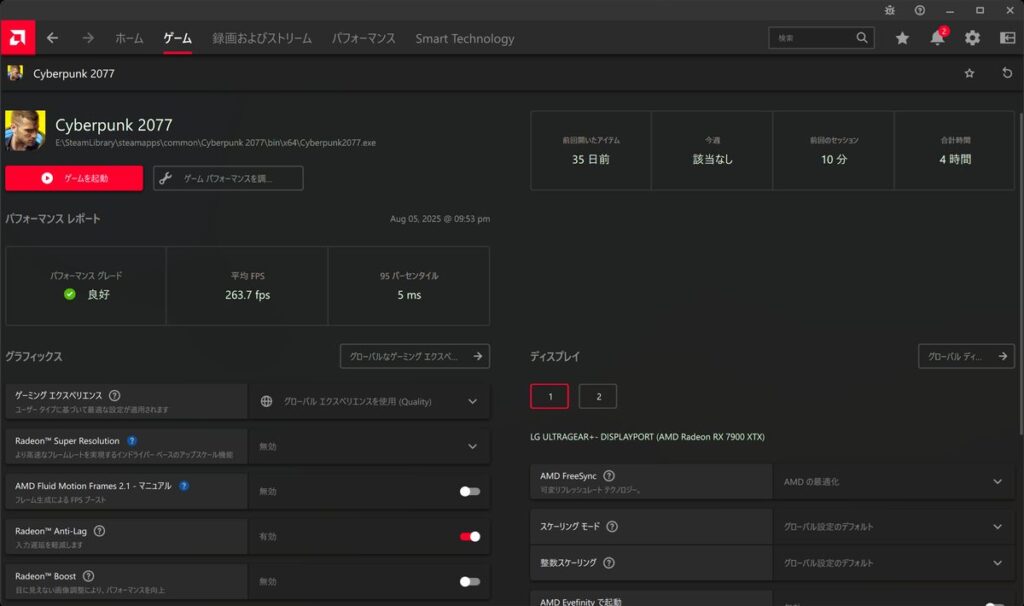Open AMD FreeSync dropdown
The width and height of the screenshot is (1024, 606).
(893, 481)
